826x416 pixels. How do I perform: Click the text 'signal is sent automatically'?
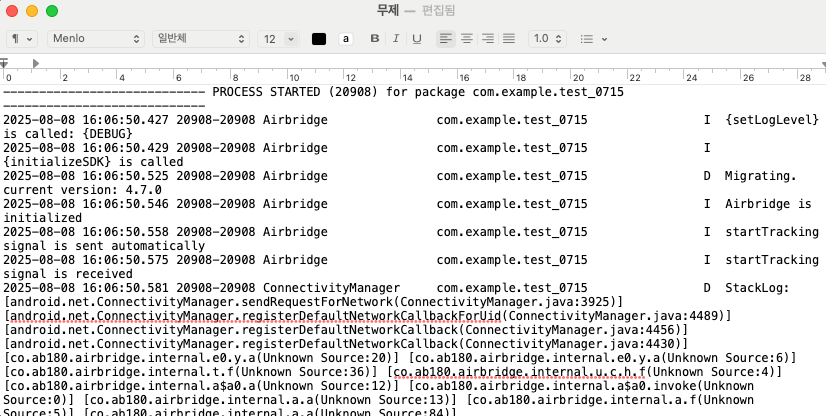coord(104,246)
